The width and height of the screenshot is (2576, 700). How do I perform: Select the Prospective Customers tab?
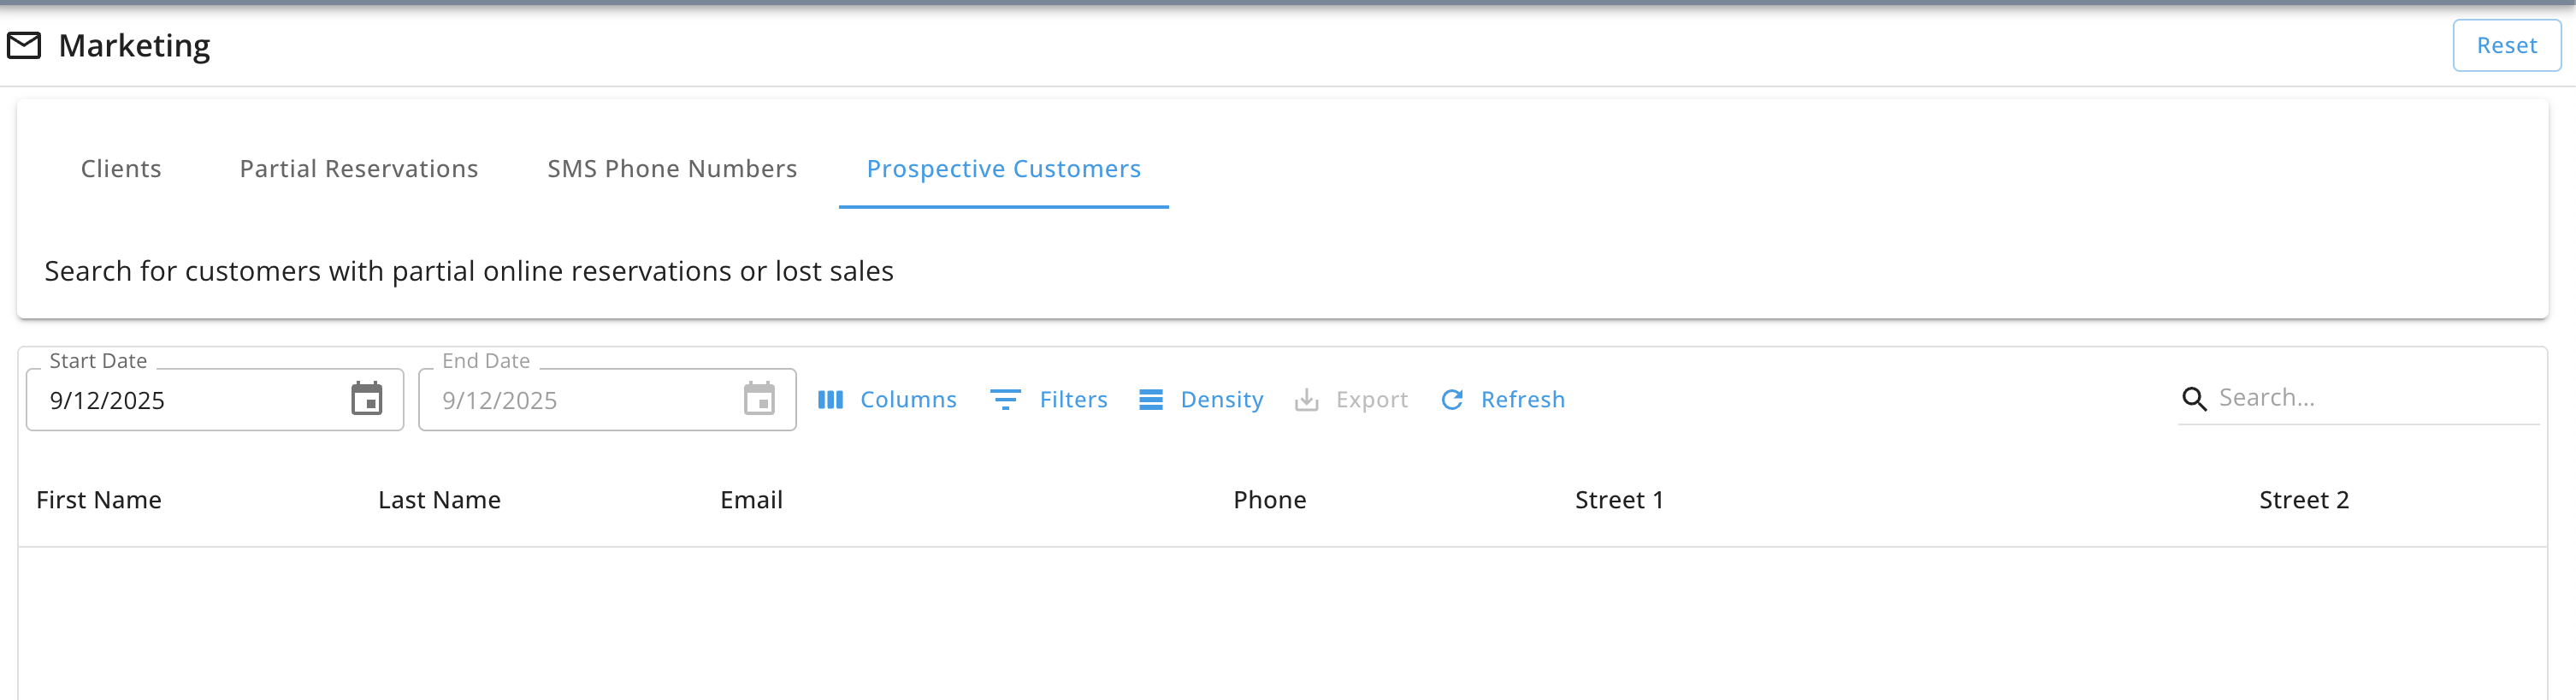1003,169
